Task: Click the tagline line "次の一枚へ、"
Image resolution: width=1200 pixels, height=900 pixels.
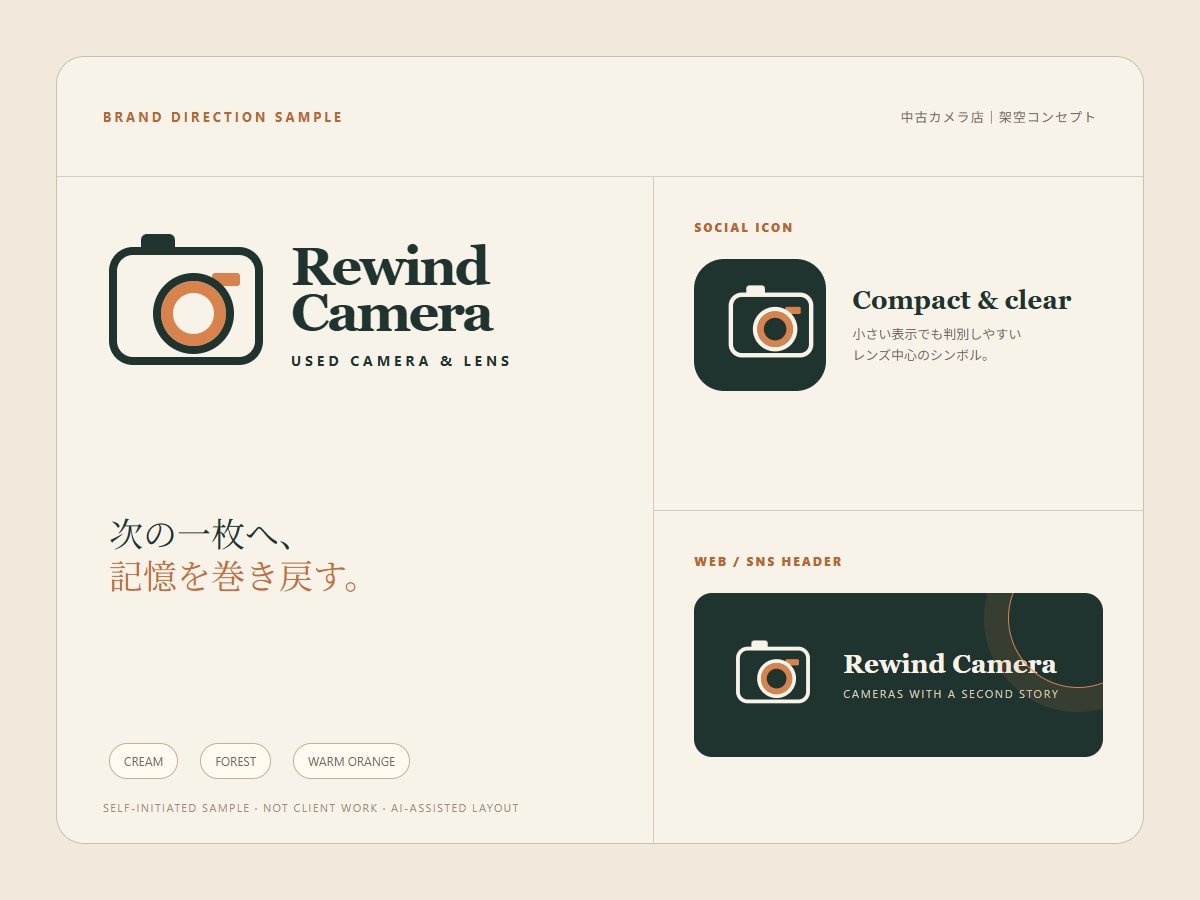Action: coord(201,533)
